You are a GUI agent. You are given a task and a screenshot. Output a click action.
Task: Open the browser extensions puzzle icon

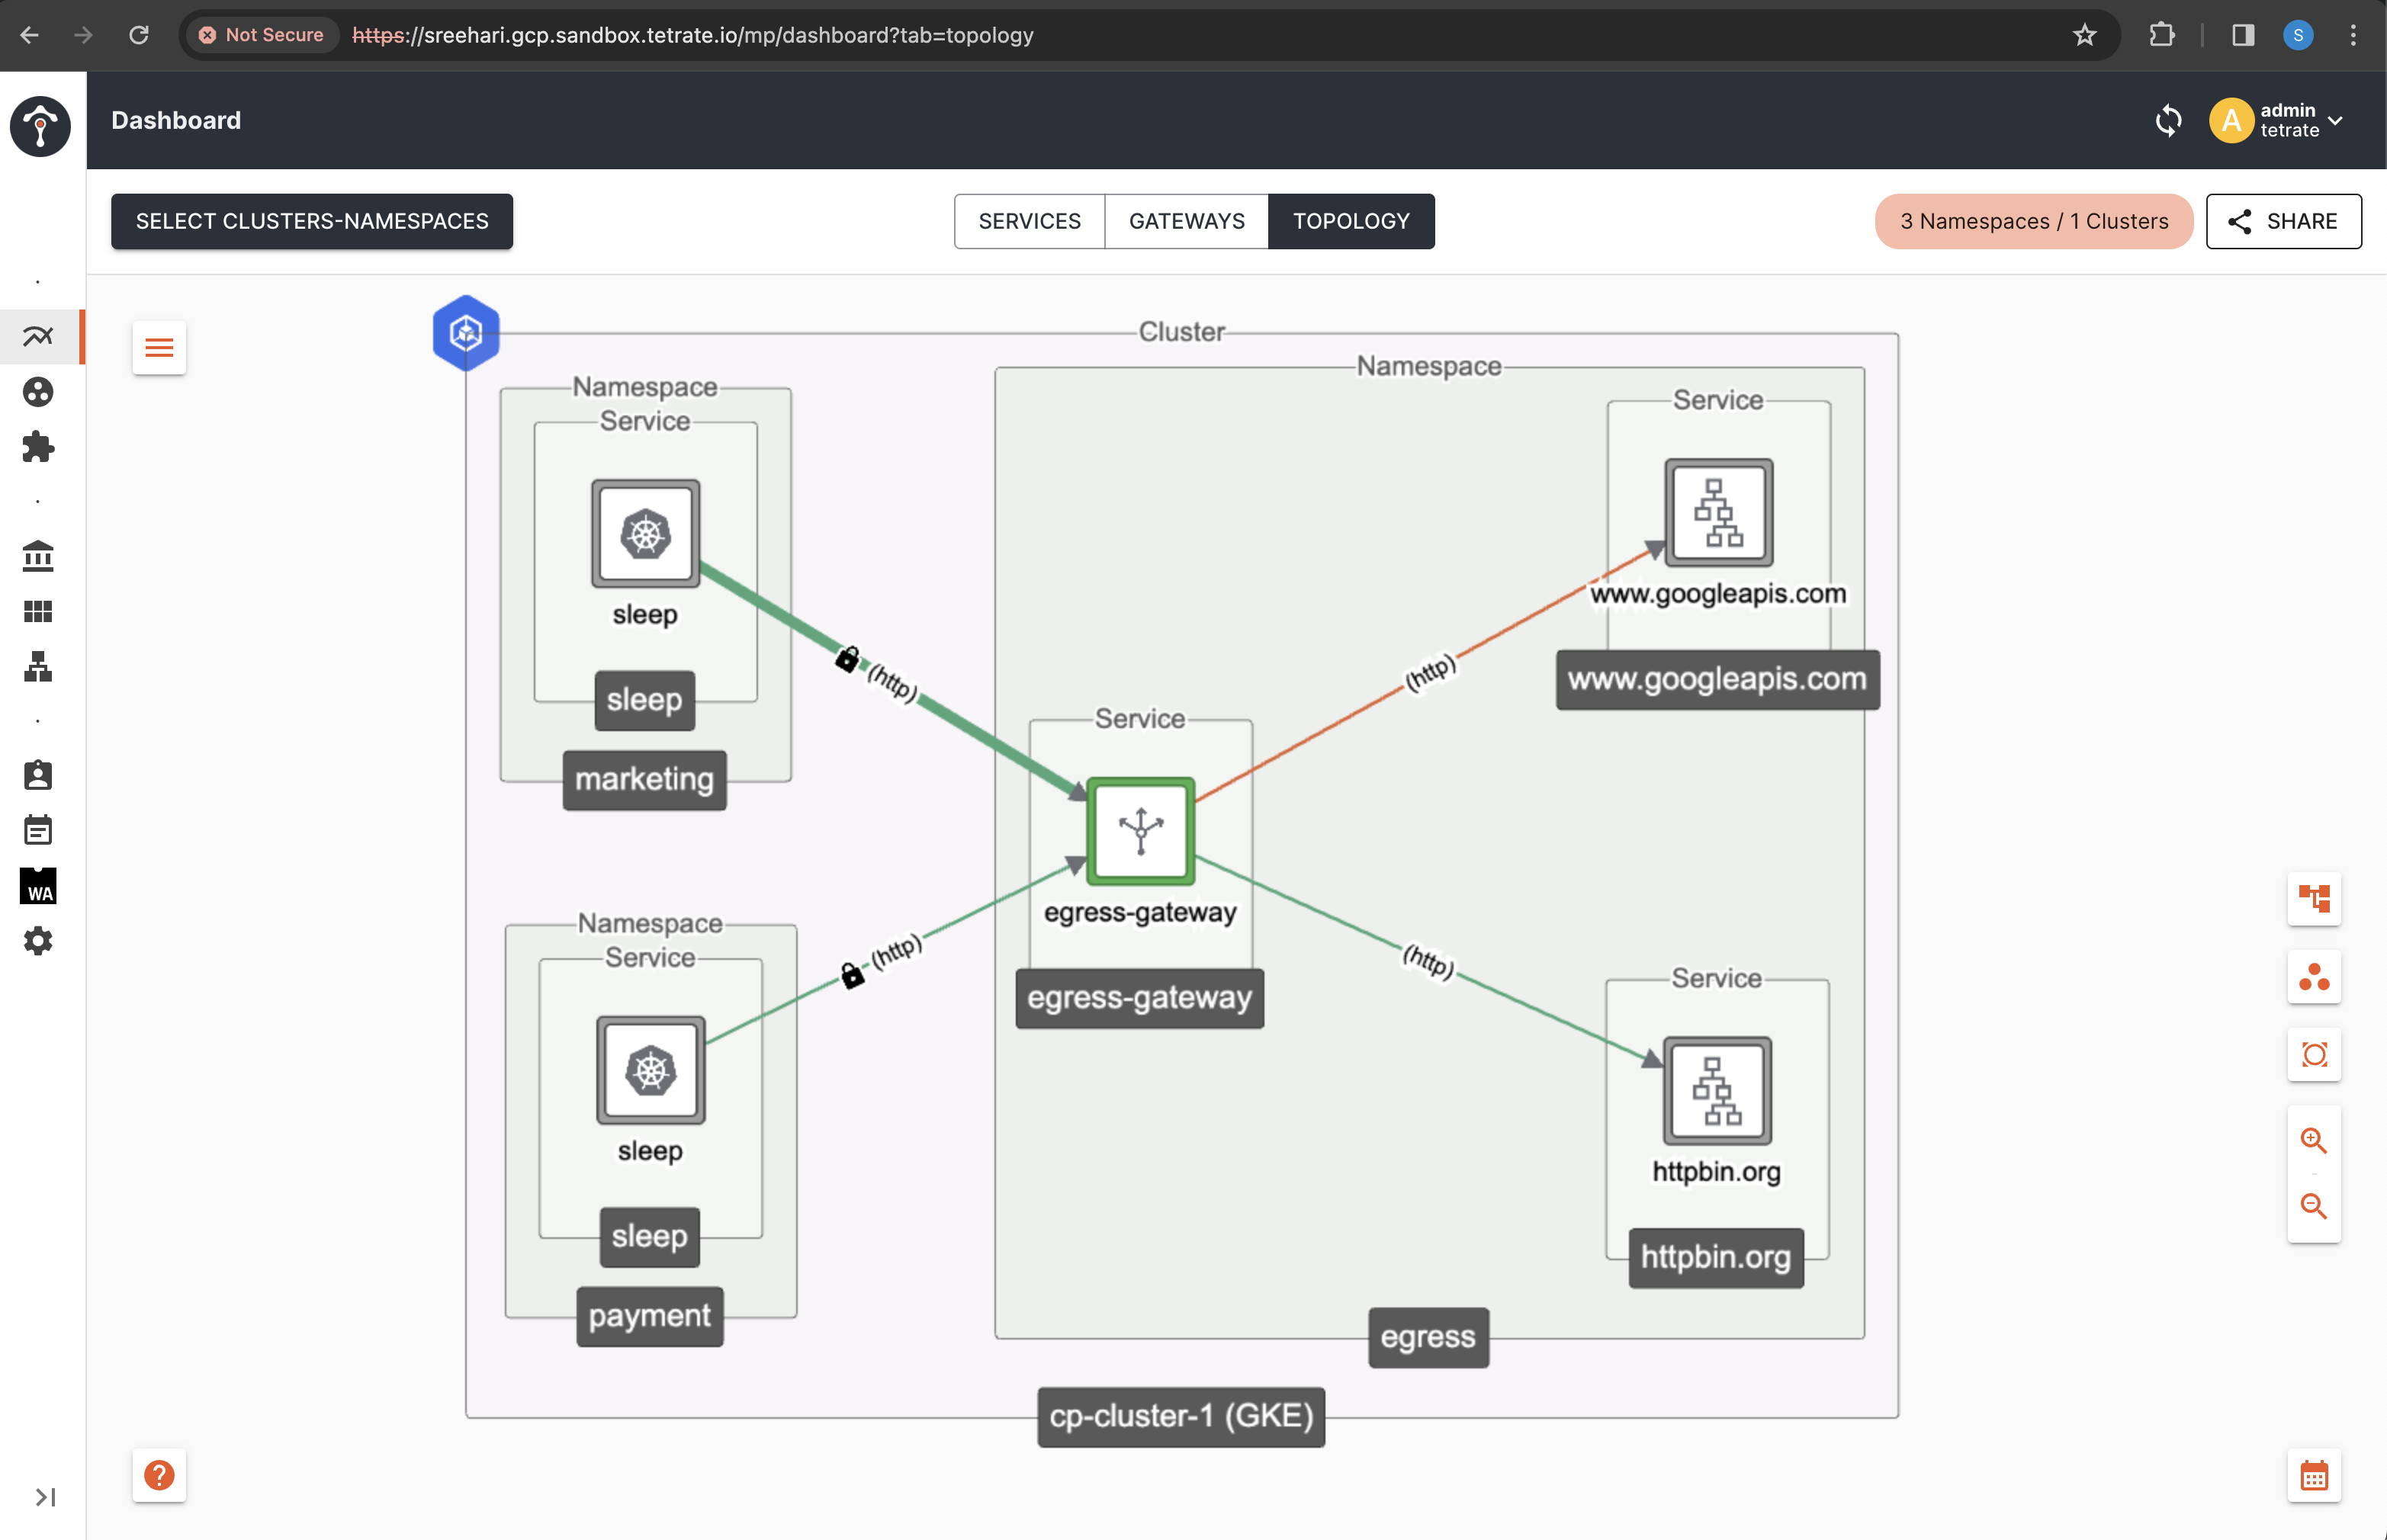[2162, 35]
